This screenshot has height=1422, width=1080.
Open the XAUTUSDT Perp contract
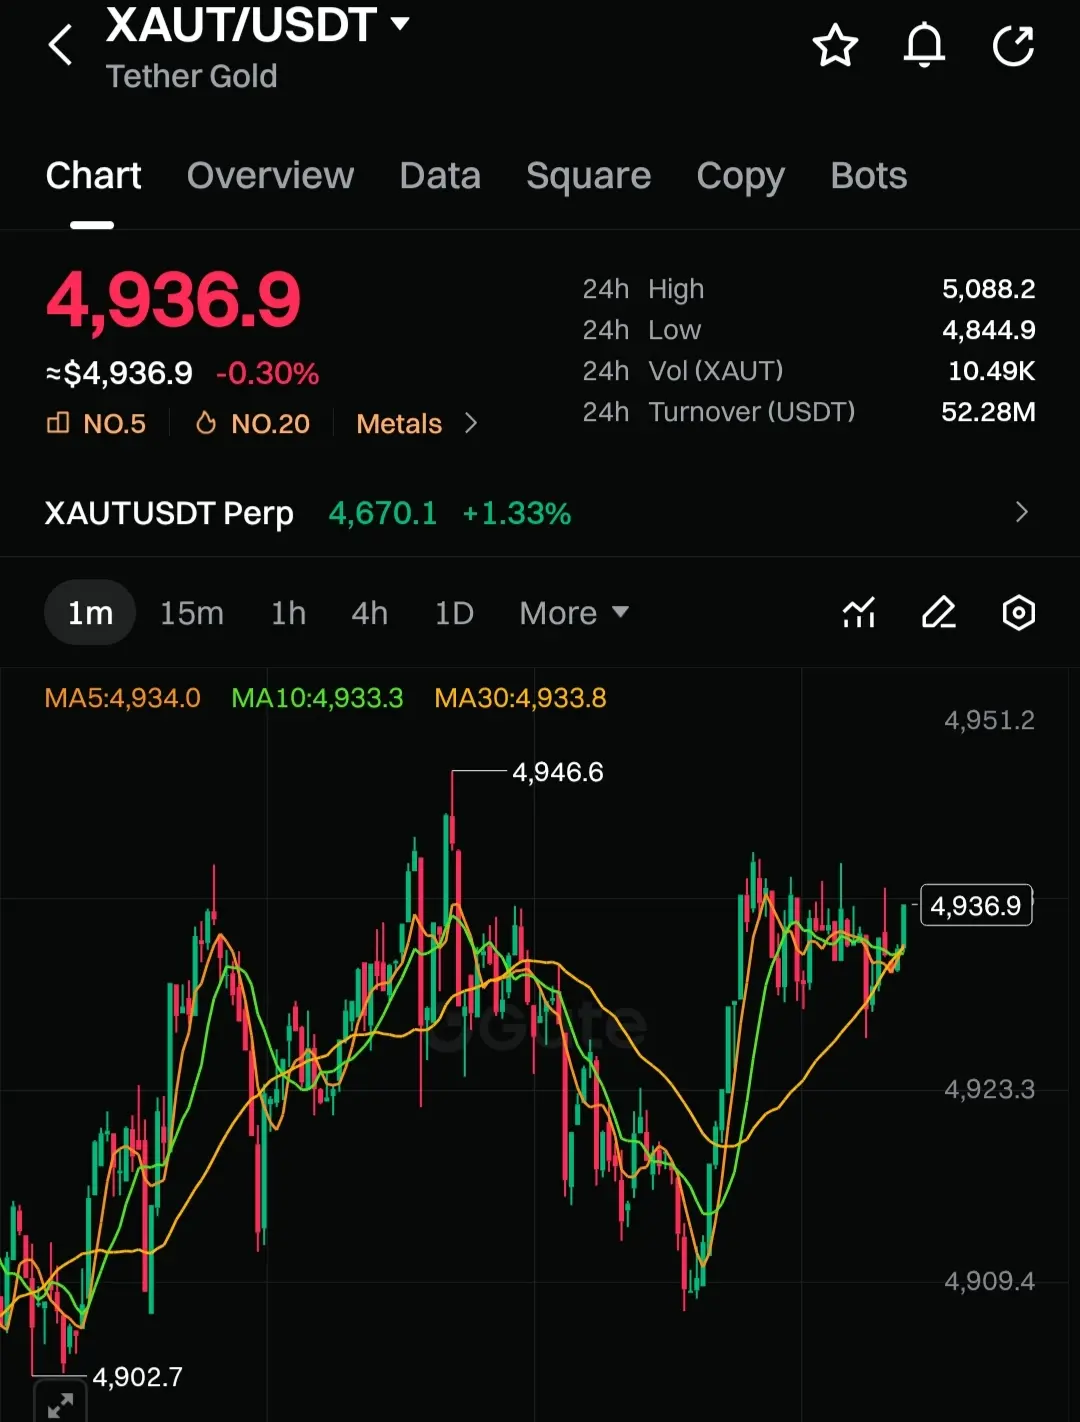tap(169, 513)
